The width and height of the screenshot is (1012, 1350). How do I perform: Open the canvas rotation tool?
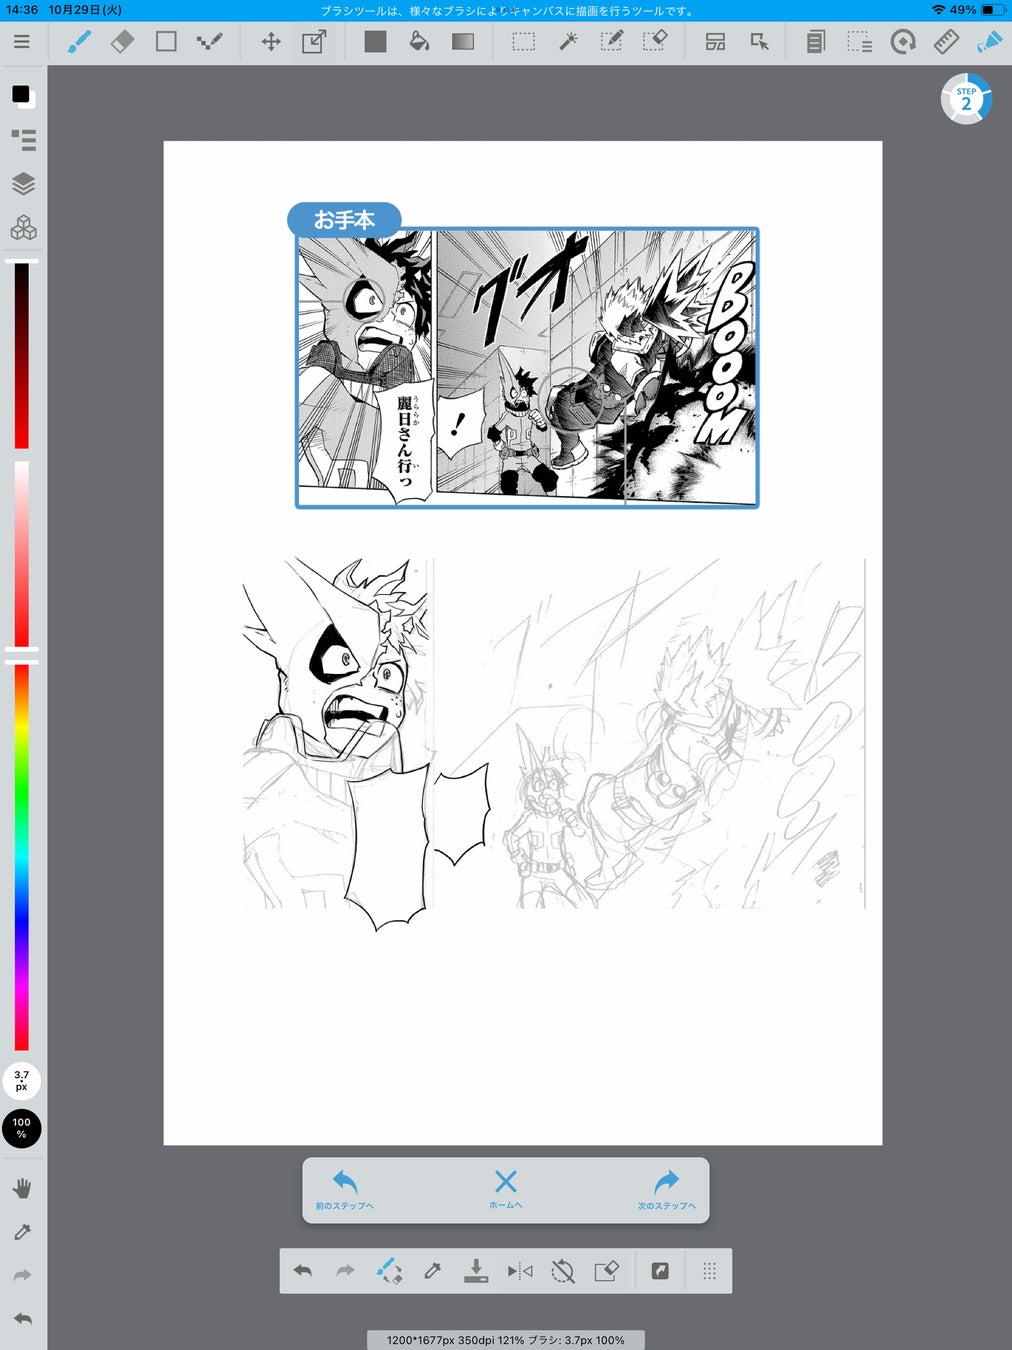click(x=903, y=42)
